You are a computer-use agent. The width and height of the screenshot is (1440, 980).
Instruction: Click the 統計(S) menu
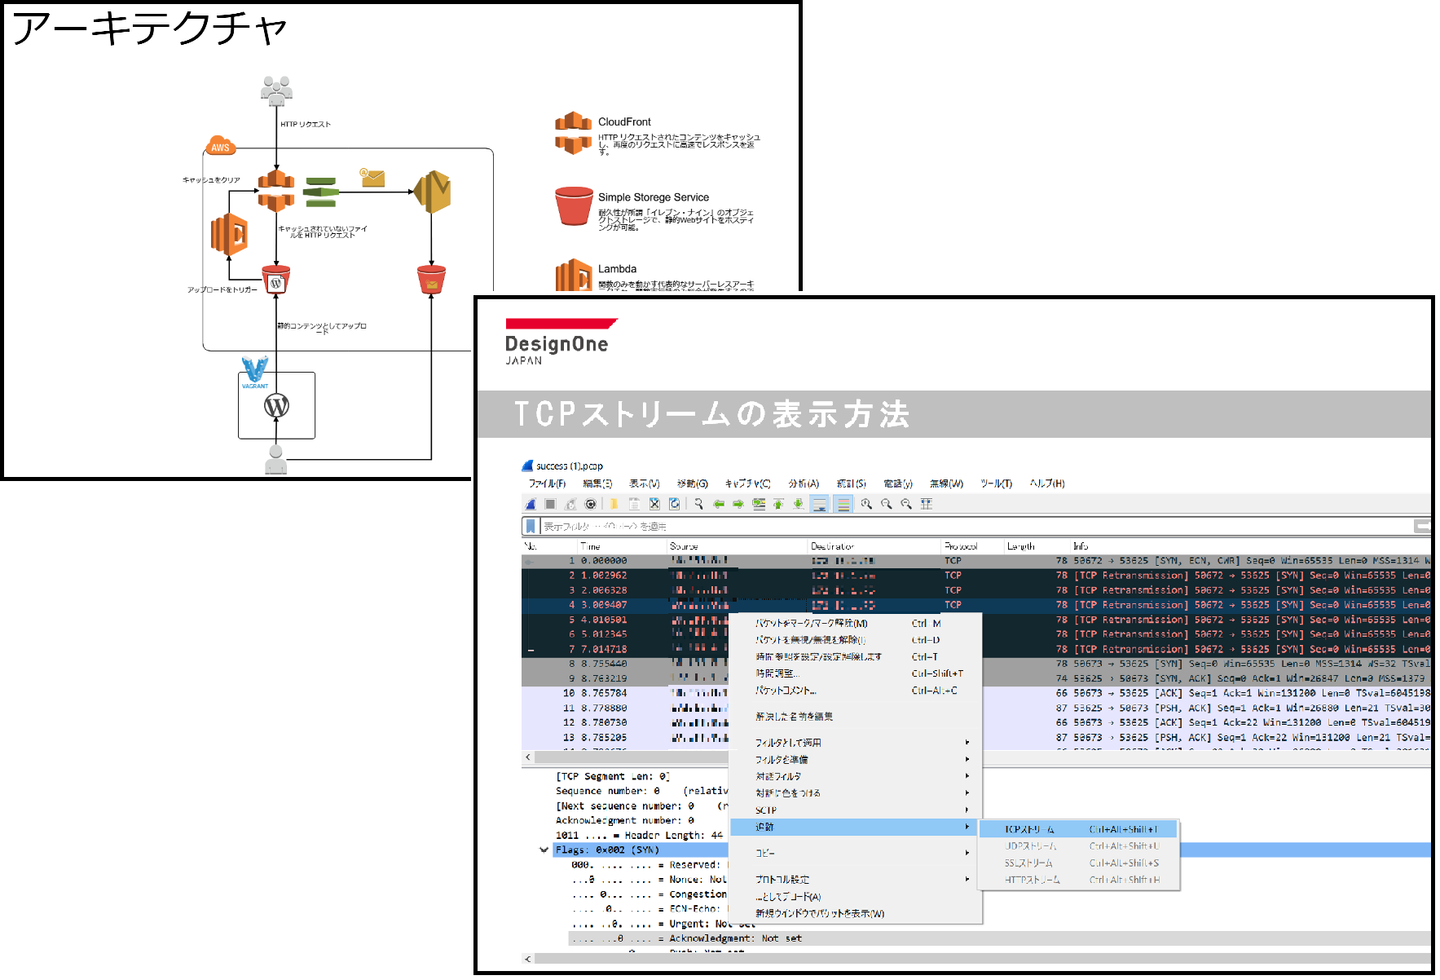[851, 484]
